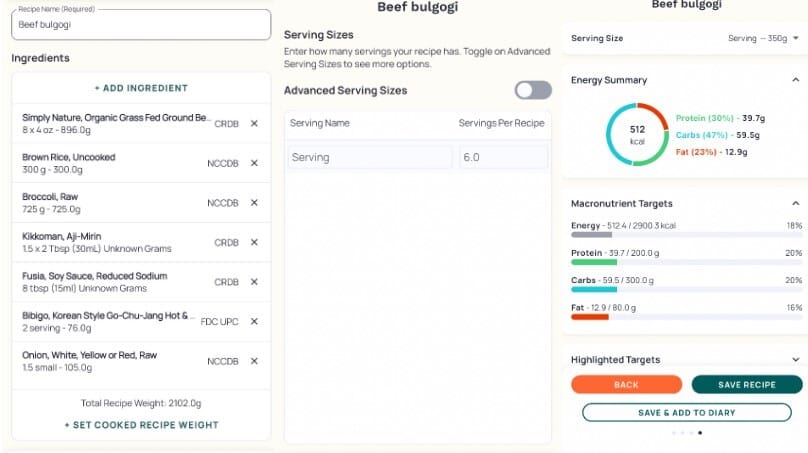Click Save & Add to Diary
The height and width of the screenshot is (453, 808).
click(x=686, y=412)
